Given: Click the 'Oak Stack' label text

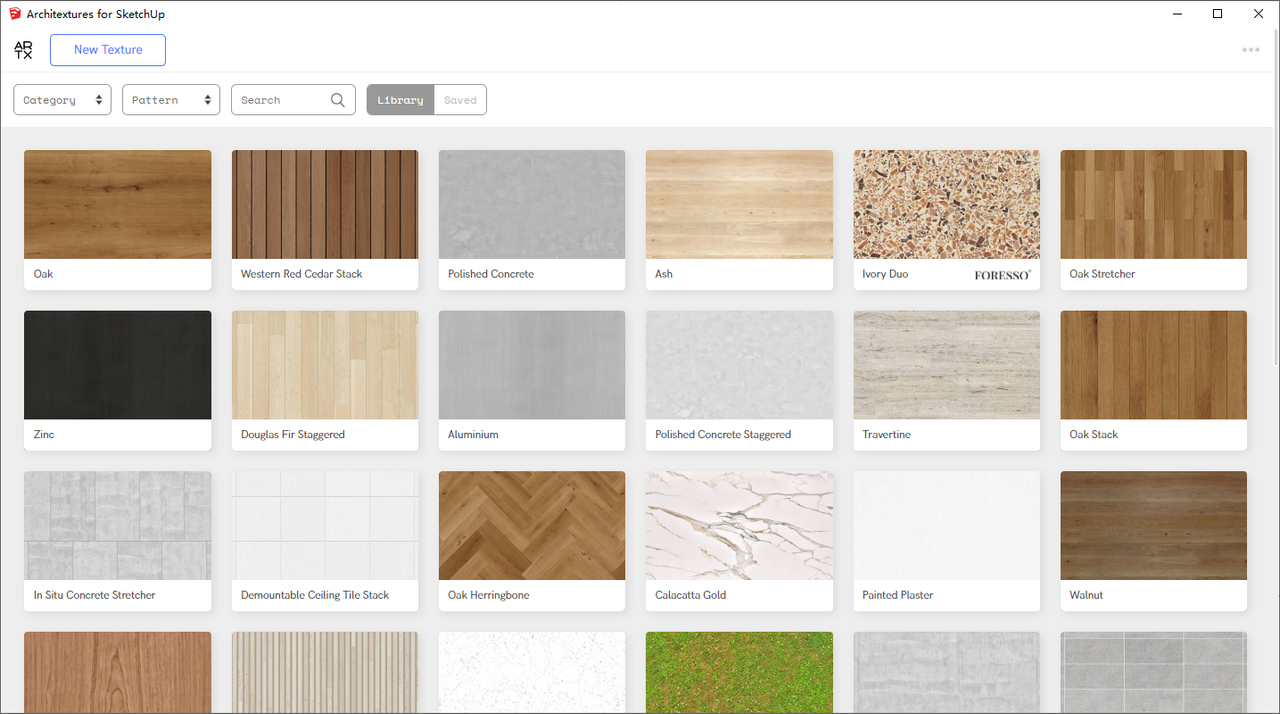Looking at the screenshot, I should [1094, 435].
